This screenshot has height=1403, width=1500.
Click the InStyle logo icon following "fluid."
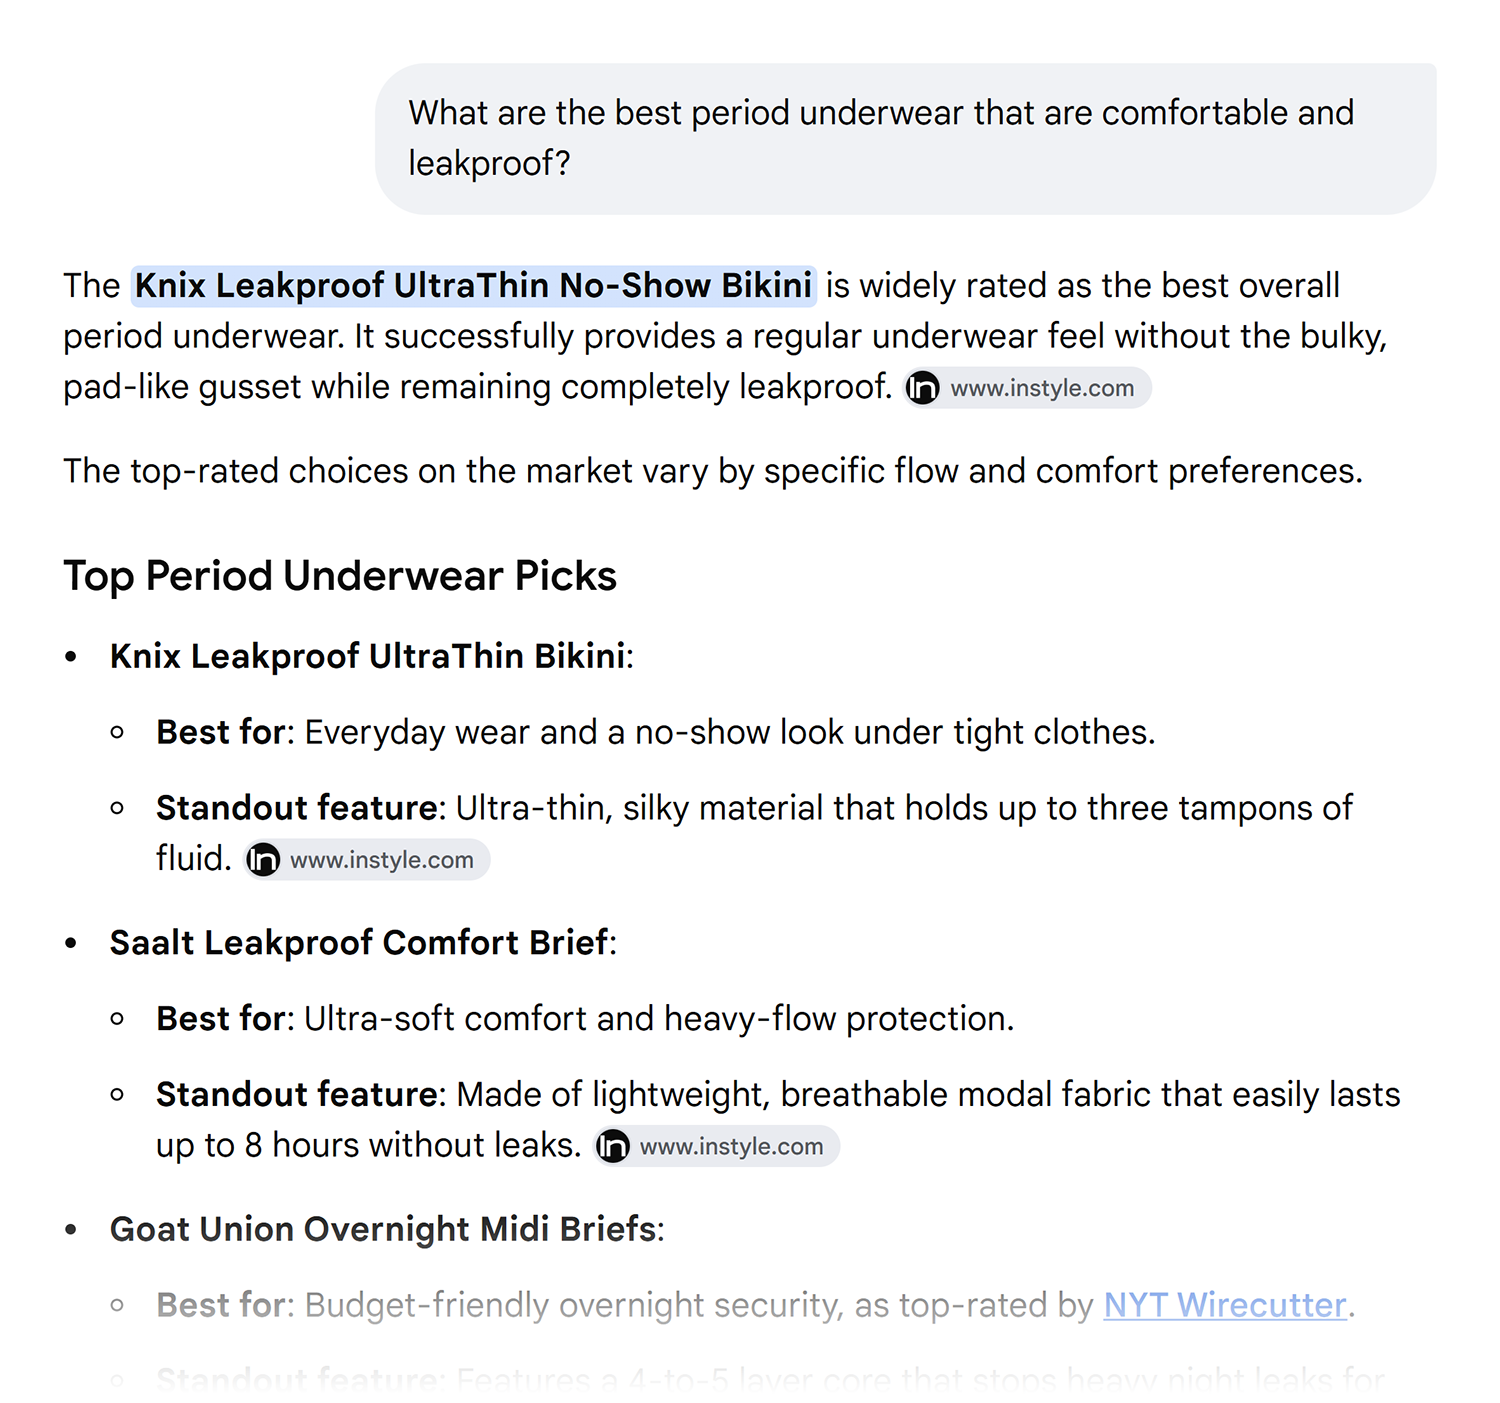coord(263,860)
